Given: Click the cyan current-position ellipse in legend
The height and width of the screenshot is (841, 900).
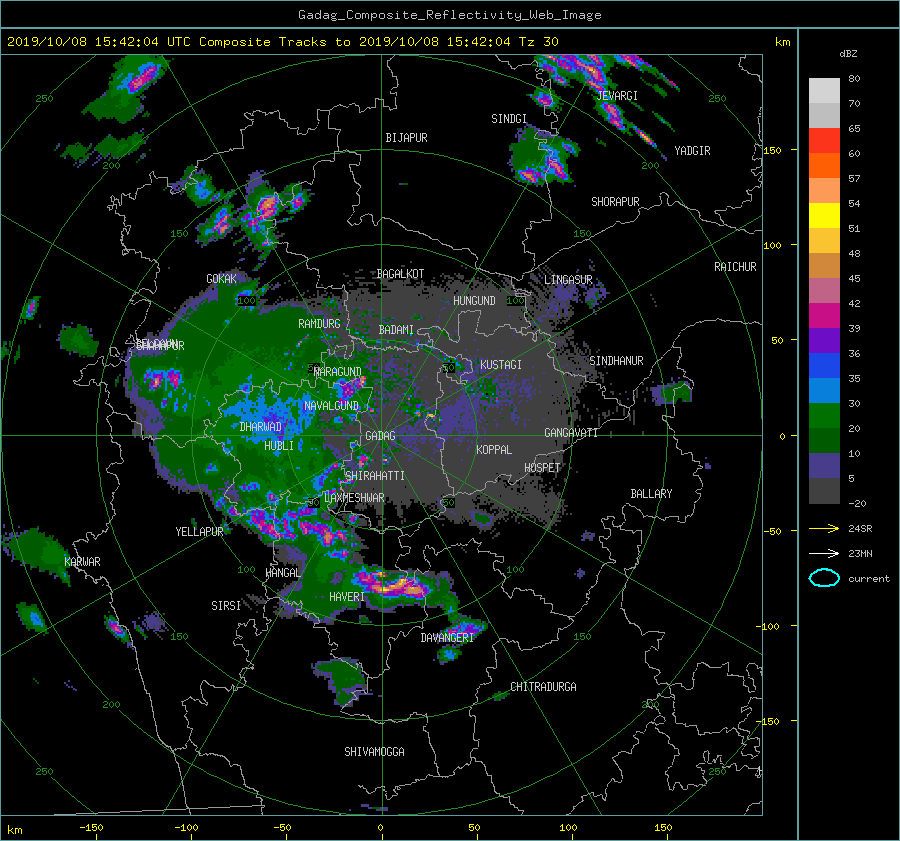Looking at the screenshot, I should click(x=824, y=578).
